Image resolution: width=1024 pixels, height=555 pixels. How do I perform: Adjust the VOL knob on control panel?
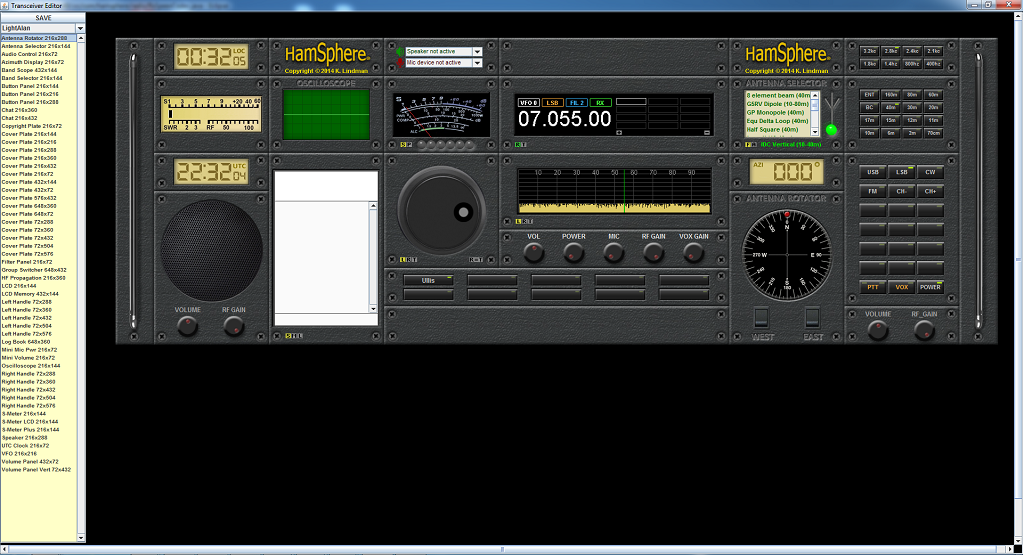(x=534, y=253)
